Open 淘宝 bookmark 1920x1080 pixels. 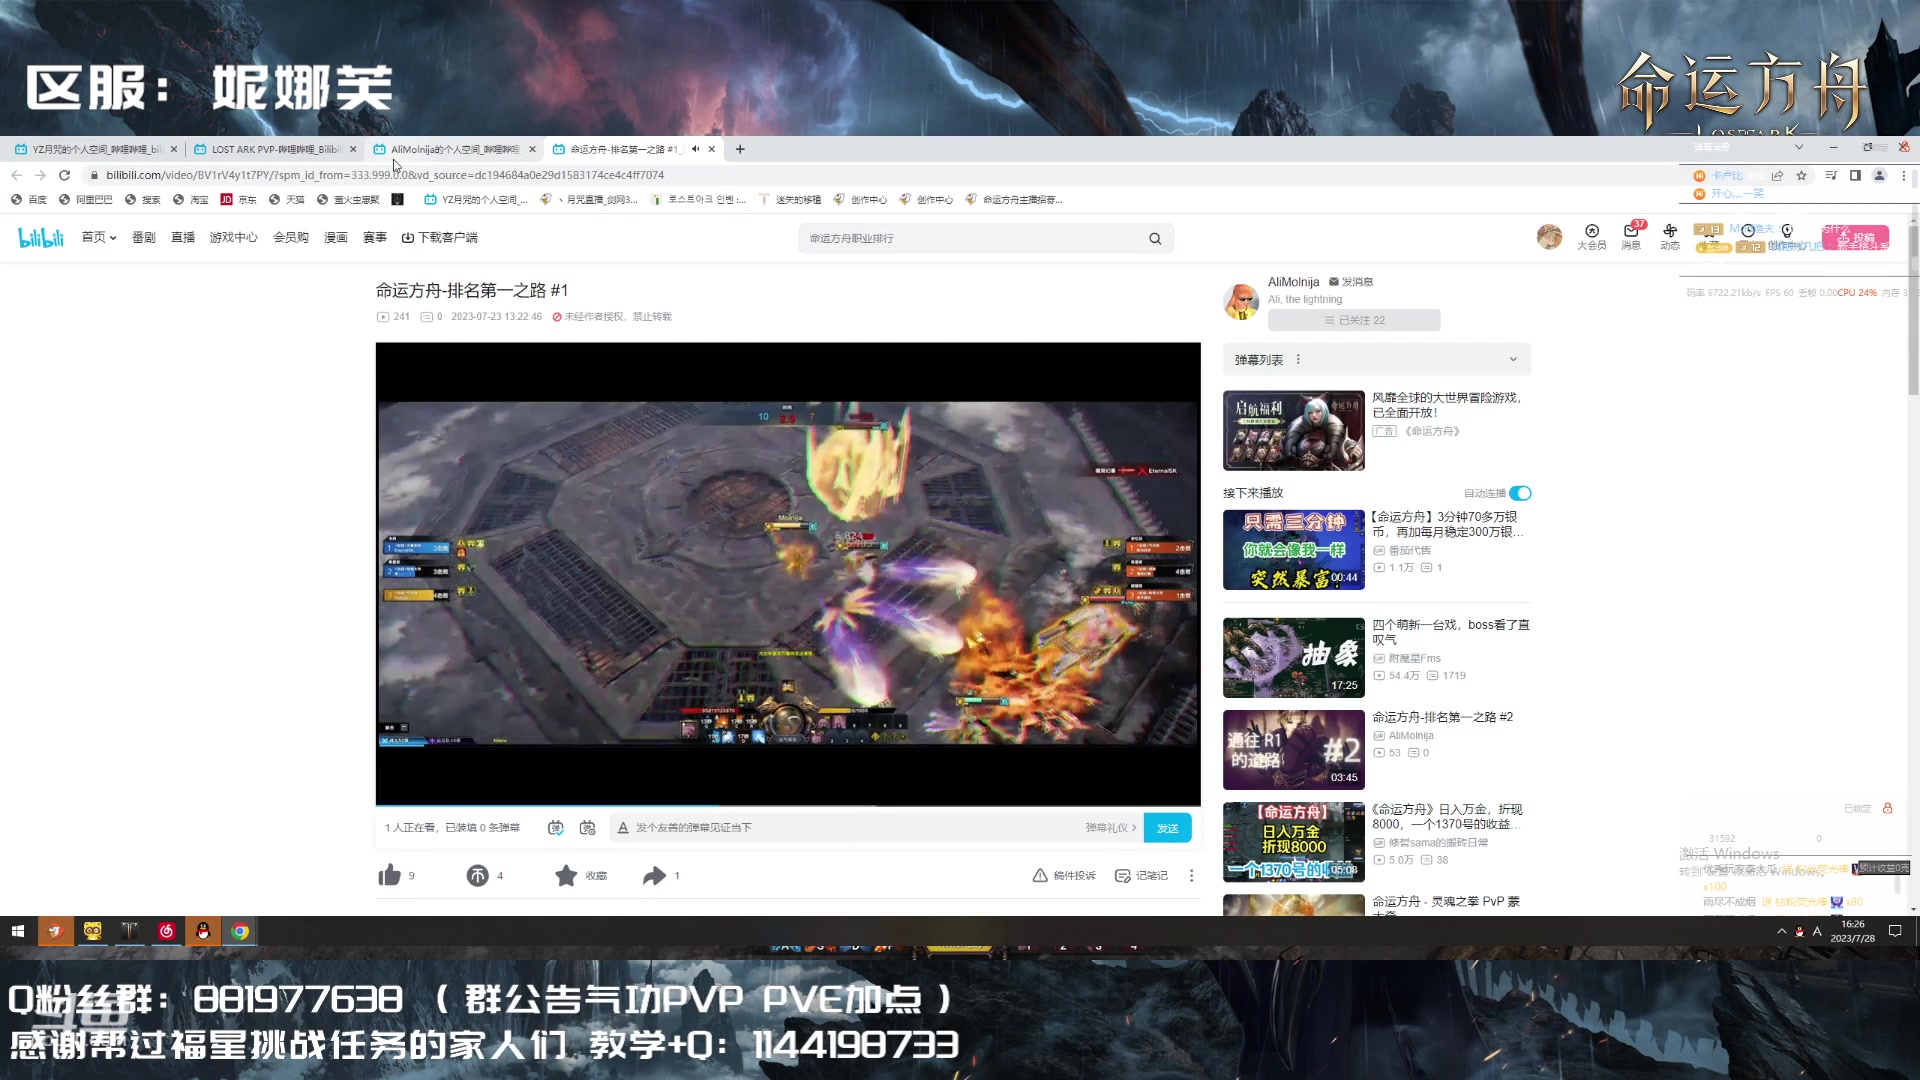click(191, 200)
